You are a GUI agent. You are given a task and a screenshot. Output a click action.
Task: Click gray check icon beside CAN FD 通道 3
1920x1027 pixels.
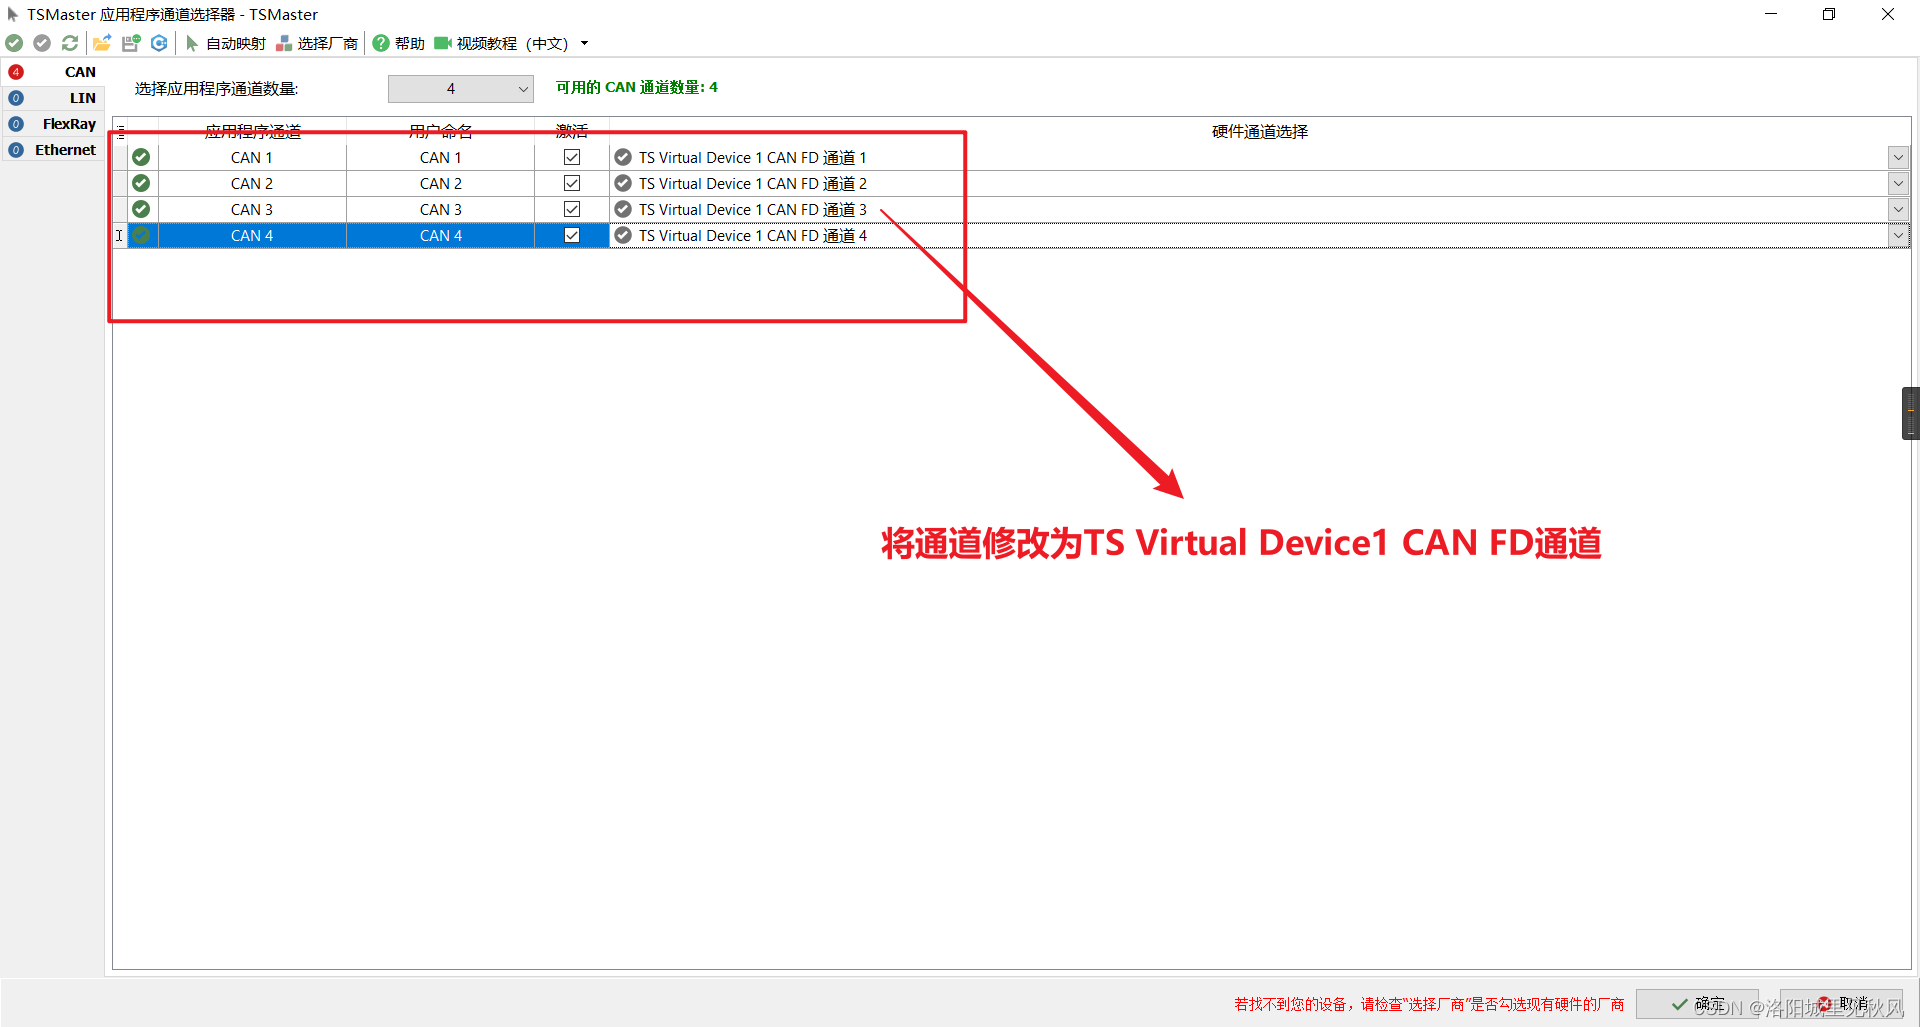coord(623,209)
